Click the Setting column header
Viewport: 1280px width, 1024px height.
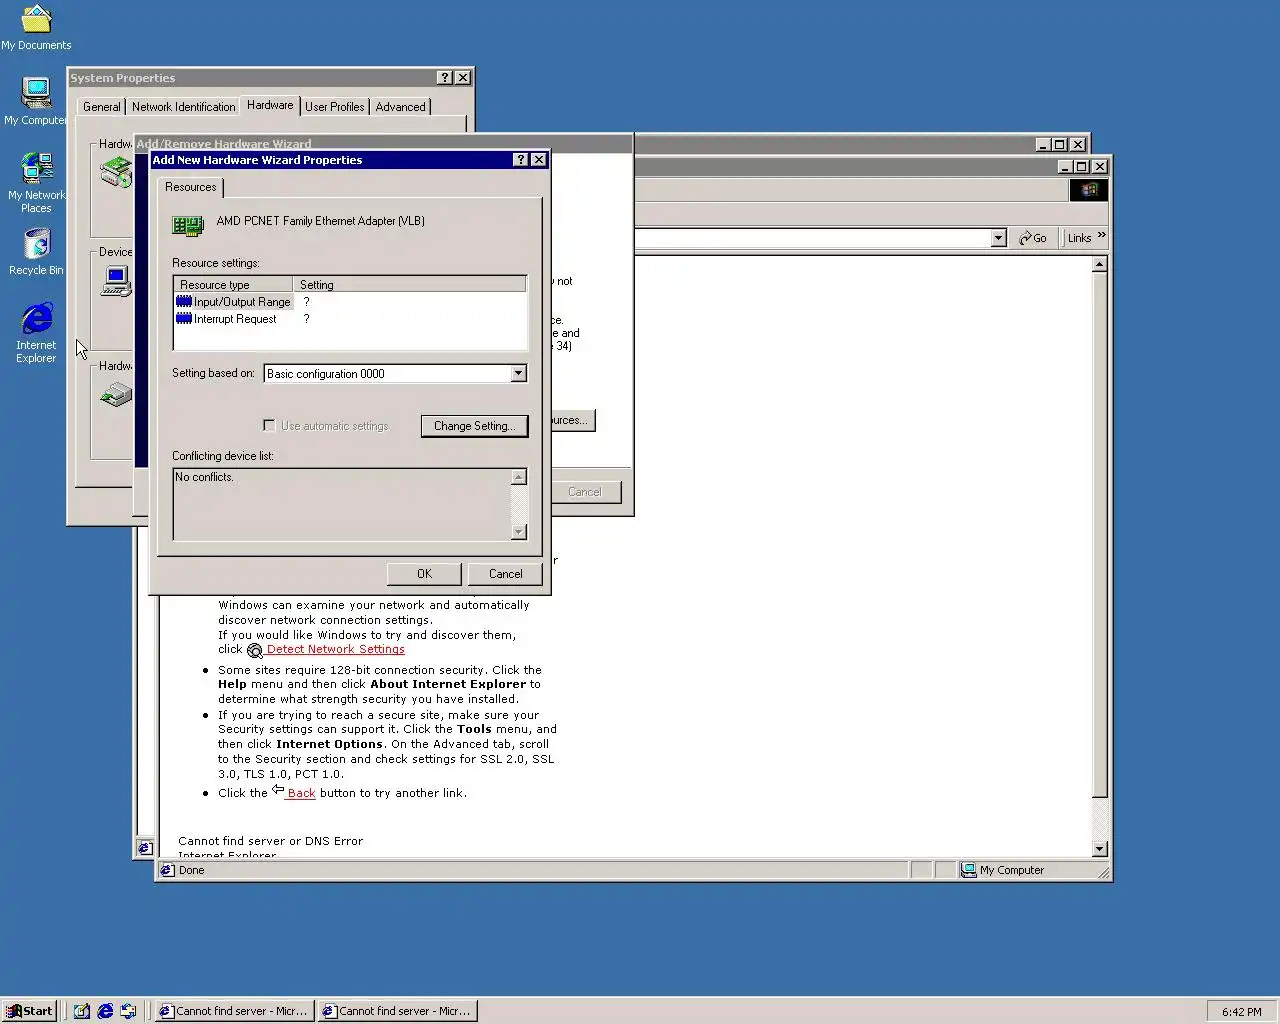409,285
